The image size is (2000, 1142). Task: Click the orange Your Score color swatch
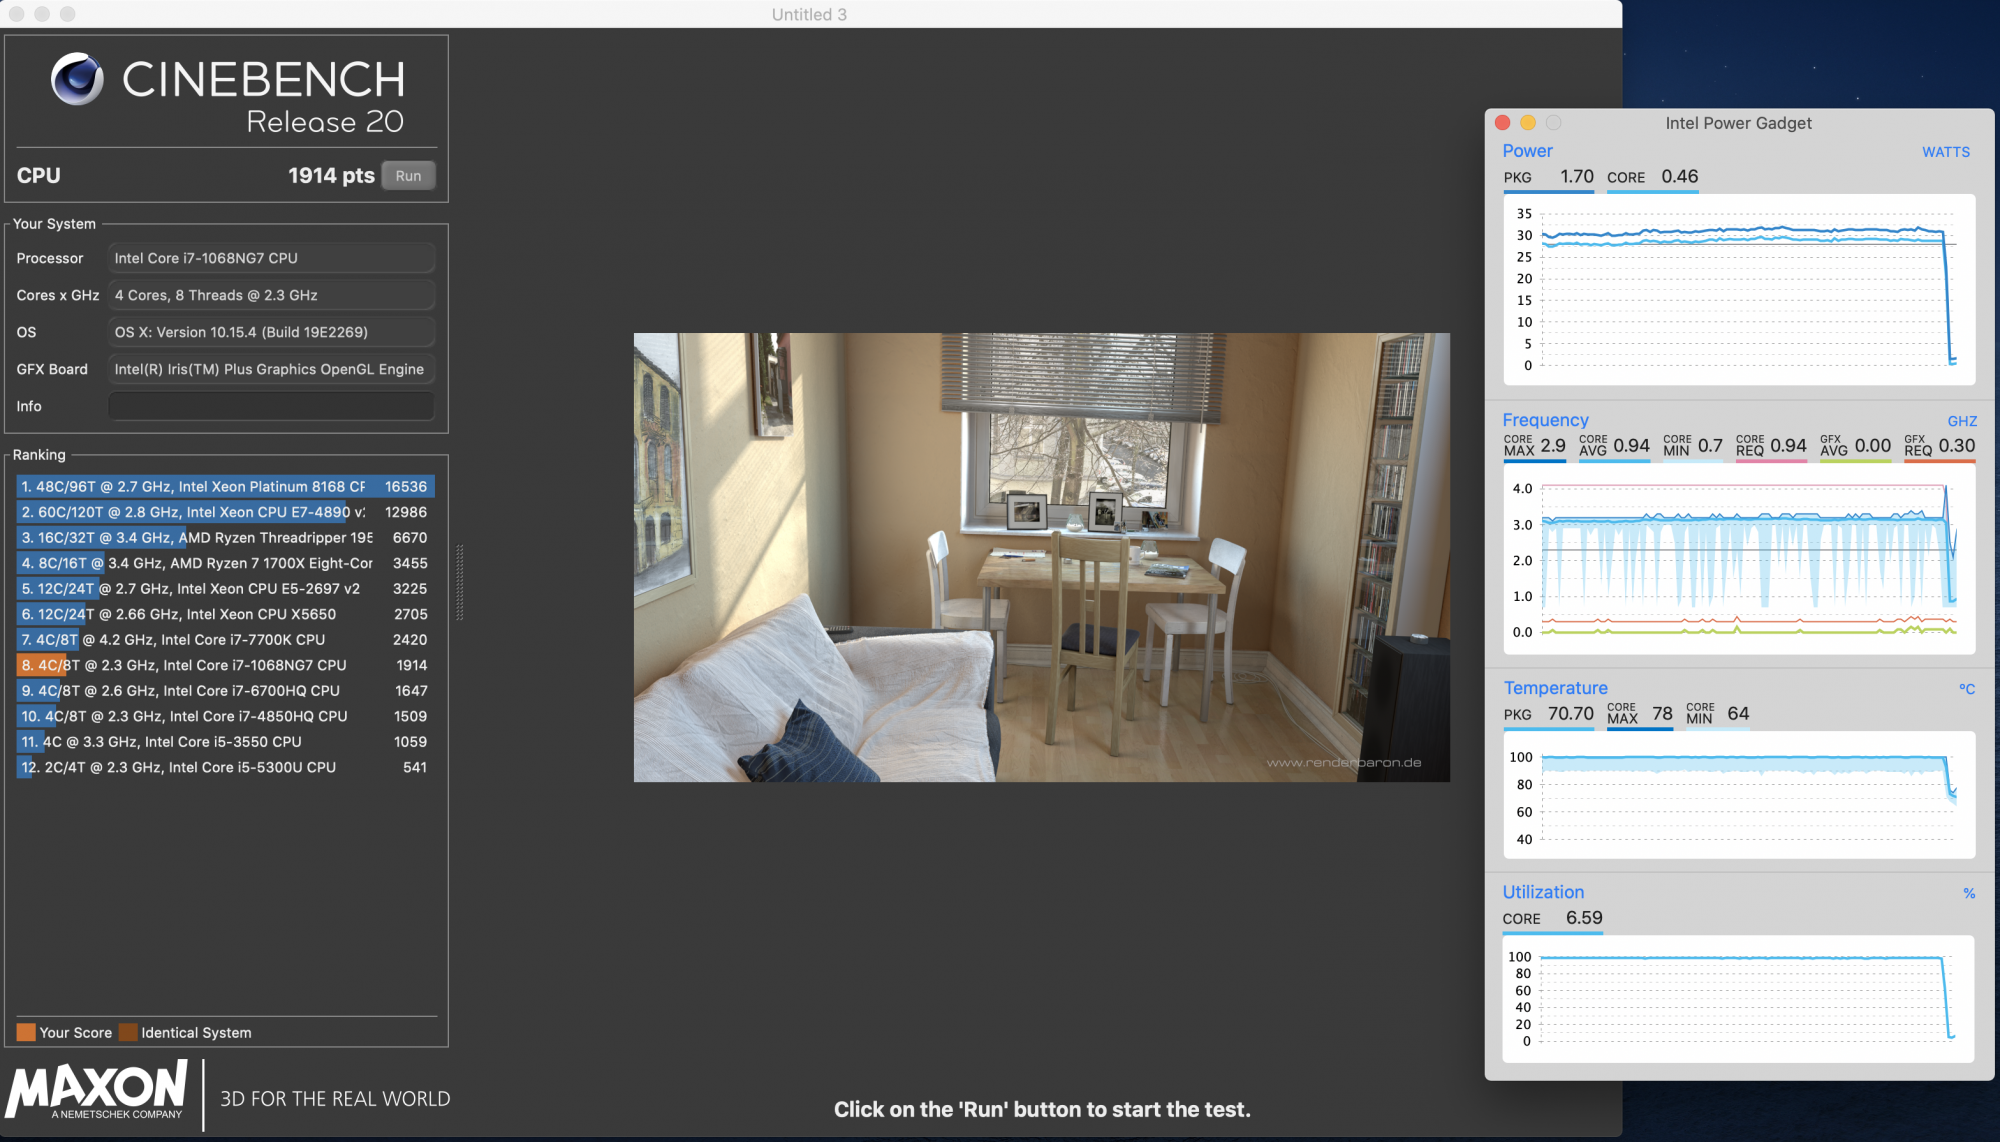pyautogui.click(x=26, y=1032)
